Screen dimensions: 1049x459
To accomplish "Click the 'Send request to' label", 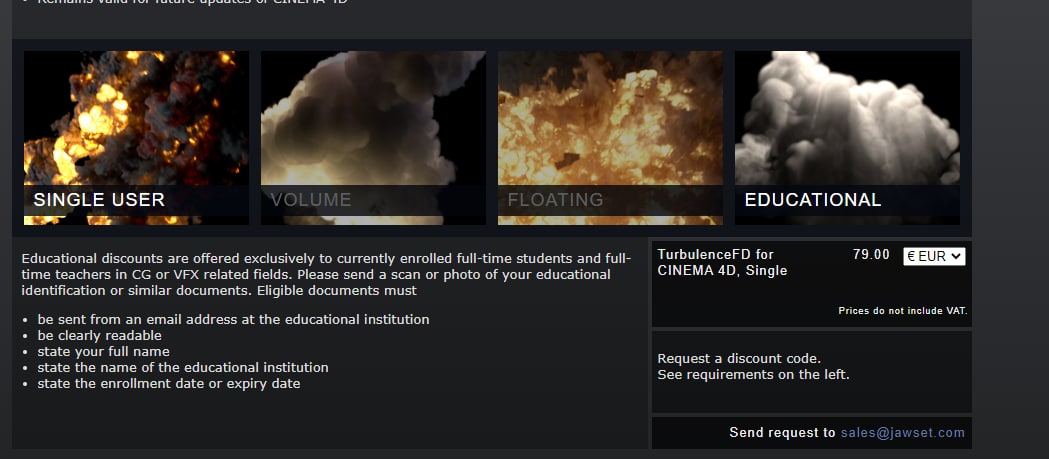I will (x=782, y=433).
